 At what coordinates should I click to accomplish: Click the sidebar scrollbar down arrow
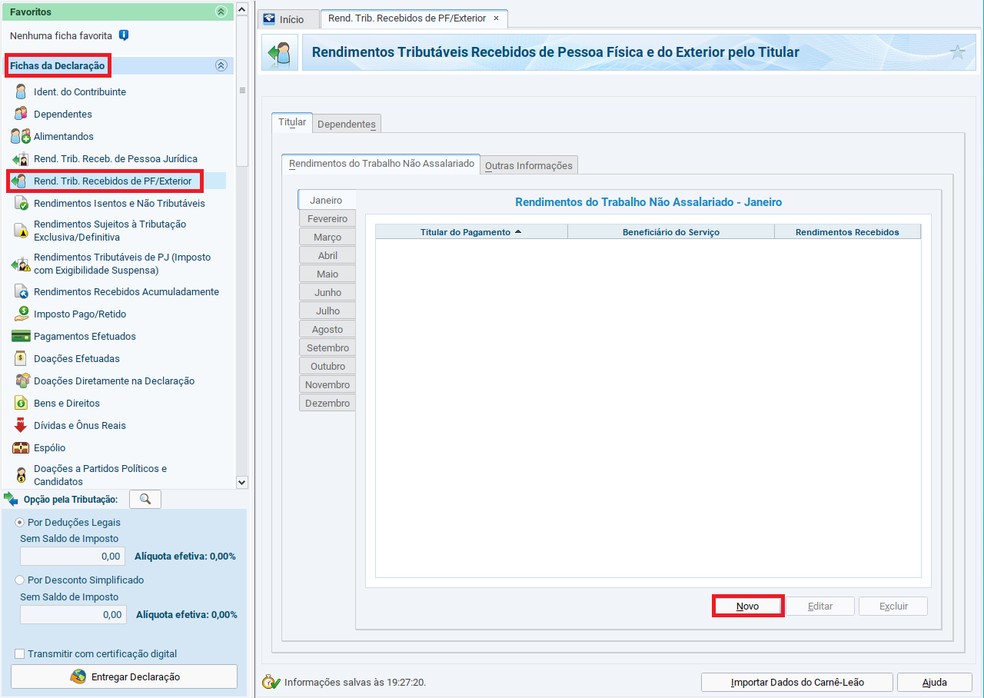tap(241, 481)
